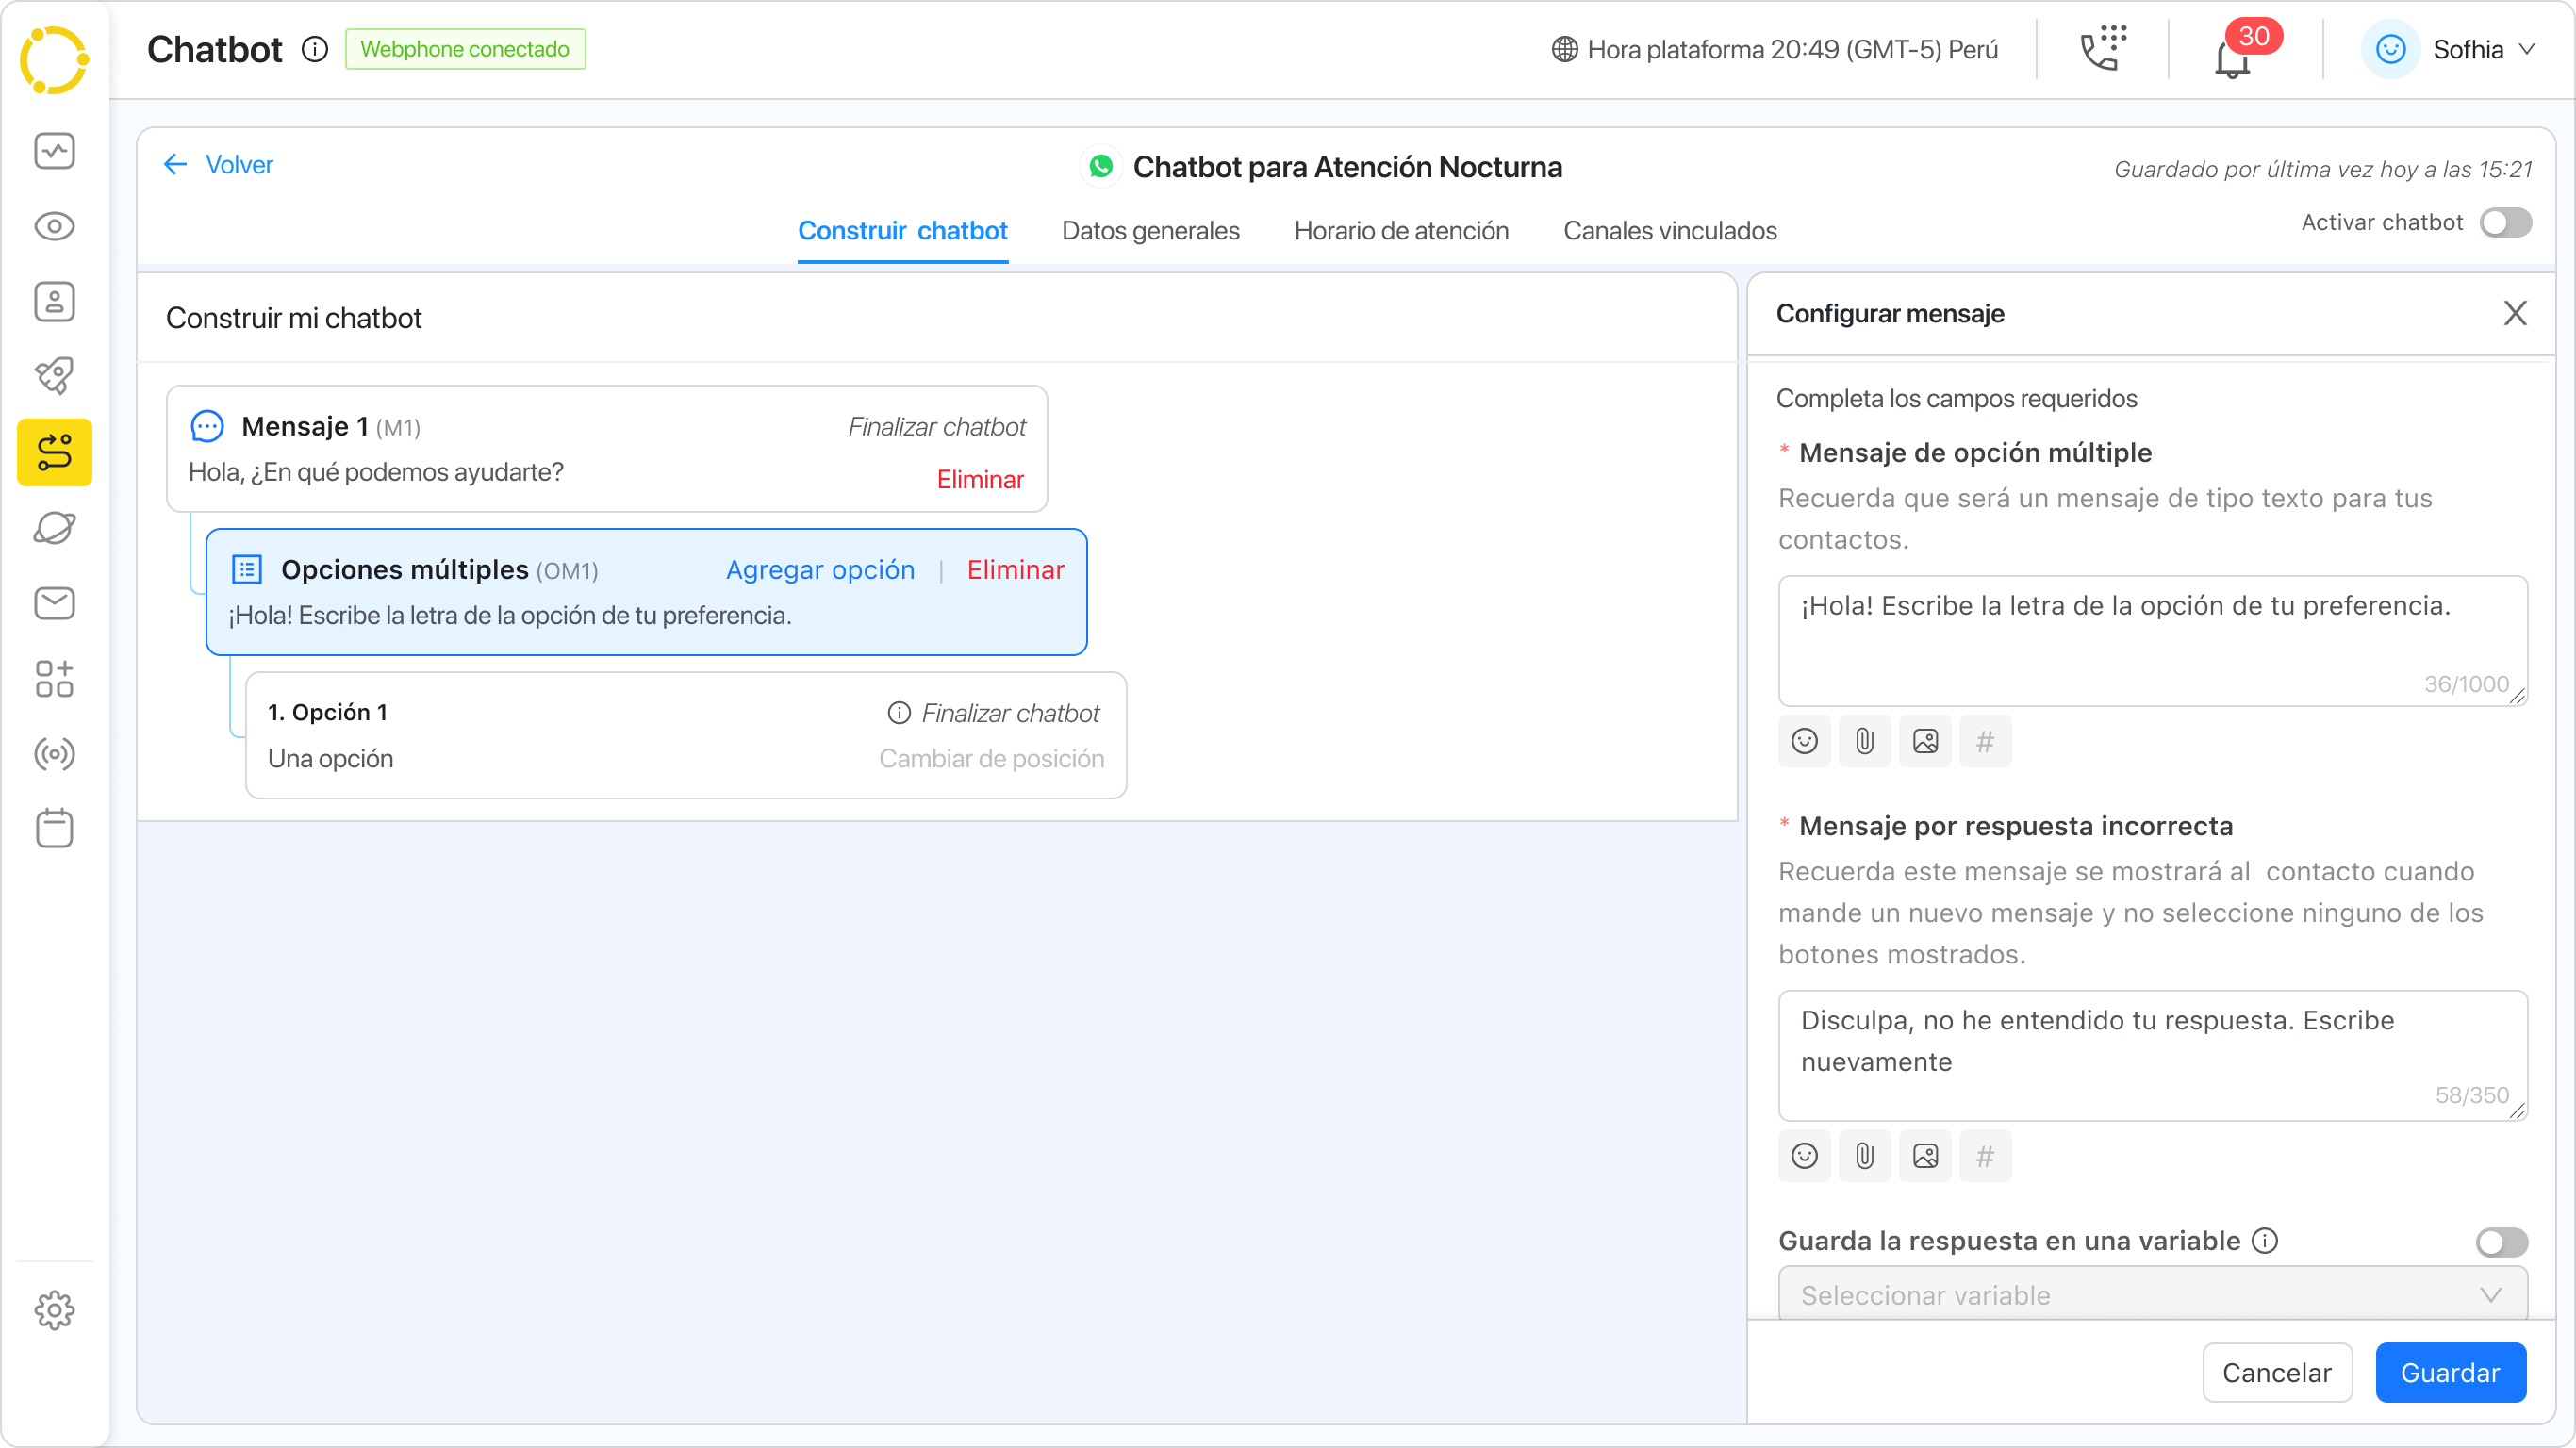Click info icon beside Guarda la respuesta en una variable
The height and width of the screenshot is (1448, 2576).
pos(2265,1241)
